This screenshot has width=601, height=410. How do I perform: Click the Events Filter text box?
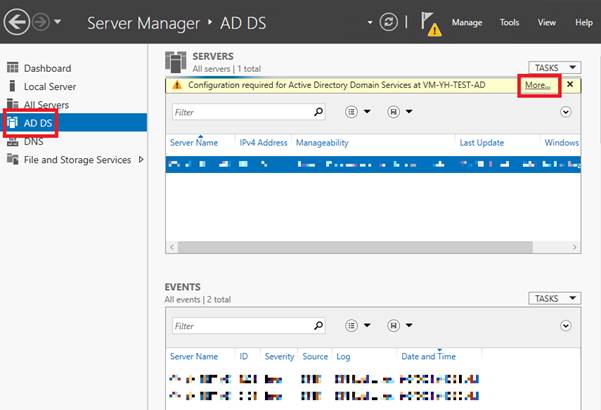243,326
